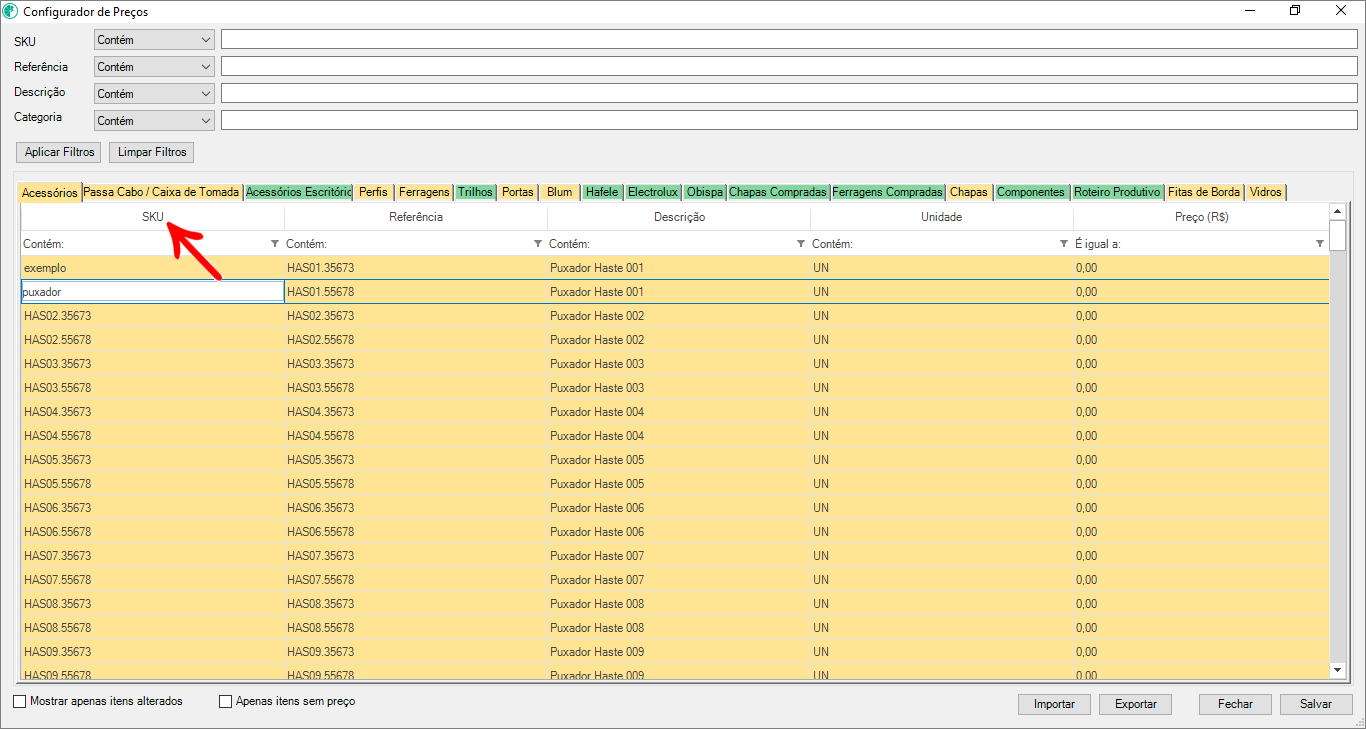1366x729 pixels.
Task: Click the Aplicar Filtros button
Action: 60,152
